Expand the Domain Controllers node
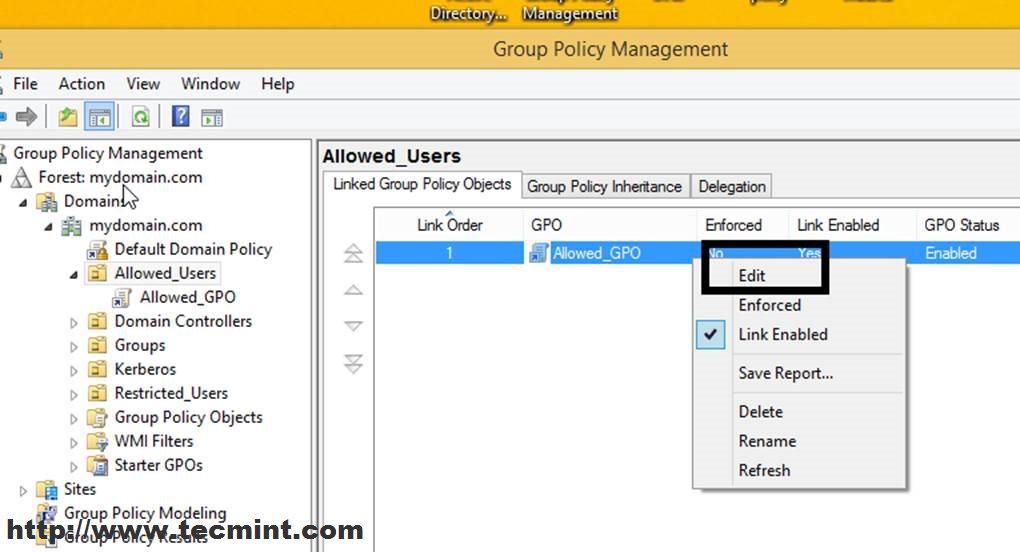1020x552 pixels. tap(74, 322)
